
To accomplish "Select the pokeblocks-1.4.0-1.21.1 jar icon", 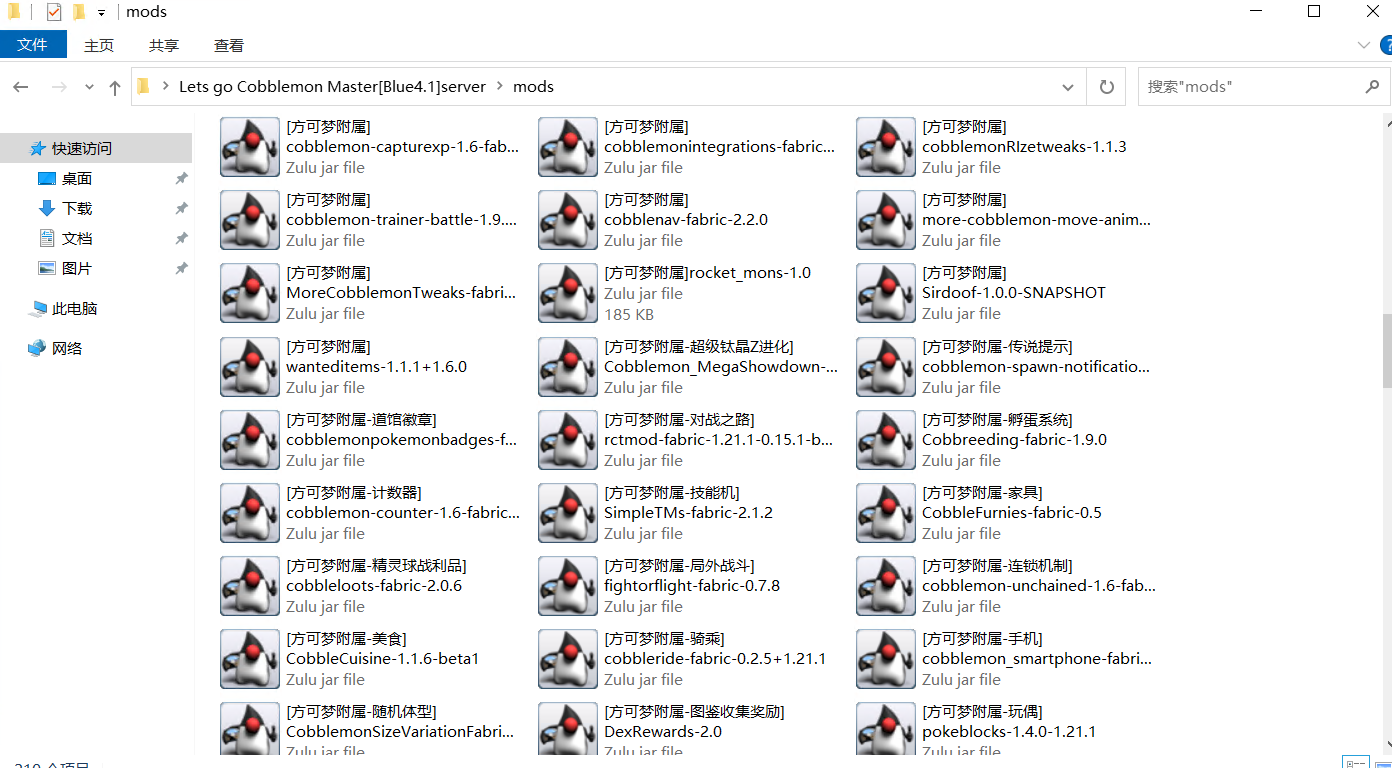I will pos(886,727).
